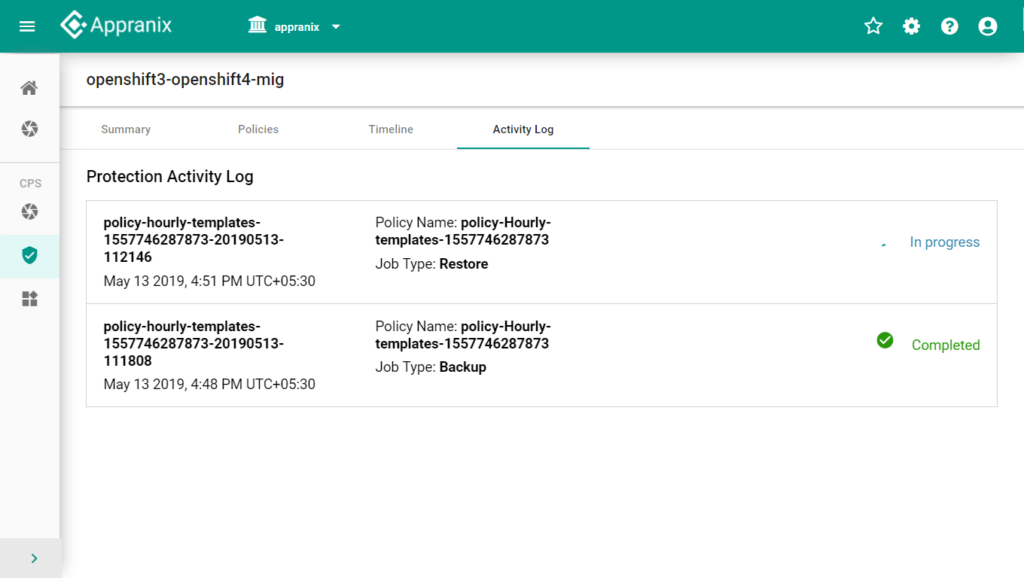Click the green Completed checkmark icon

click(x=885, y=340)
